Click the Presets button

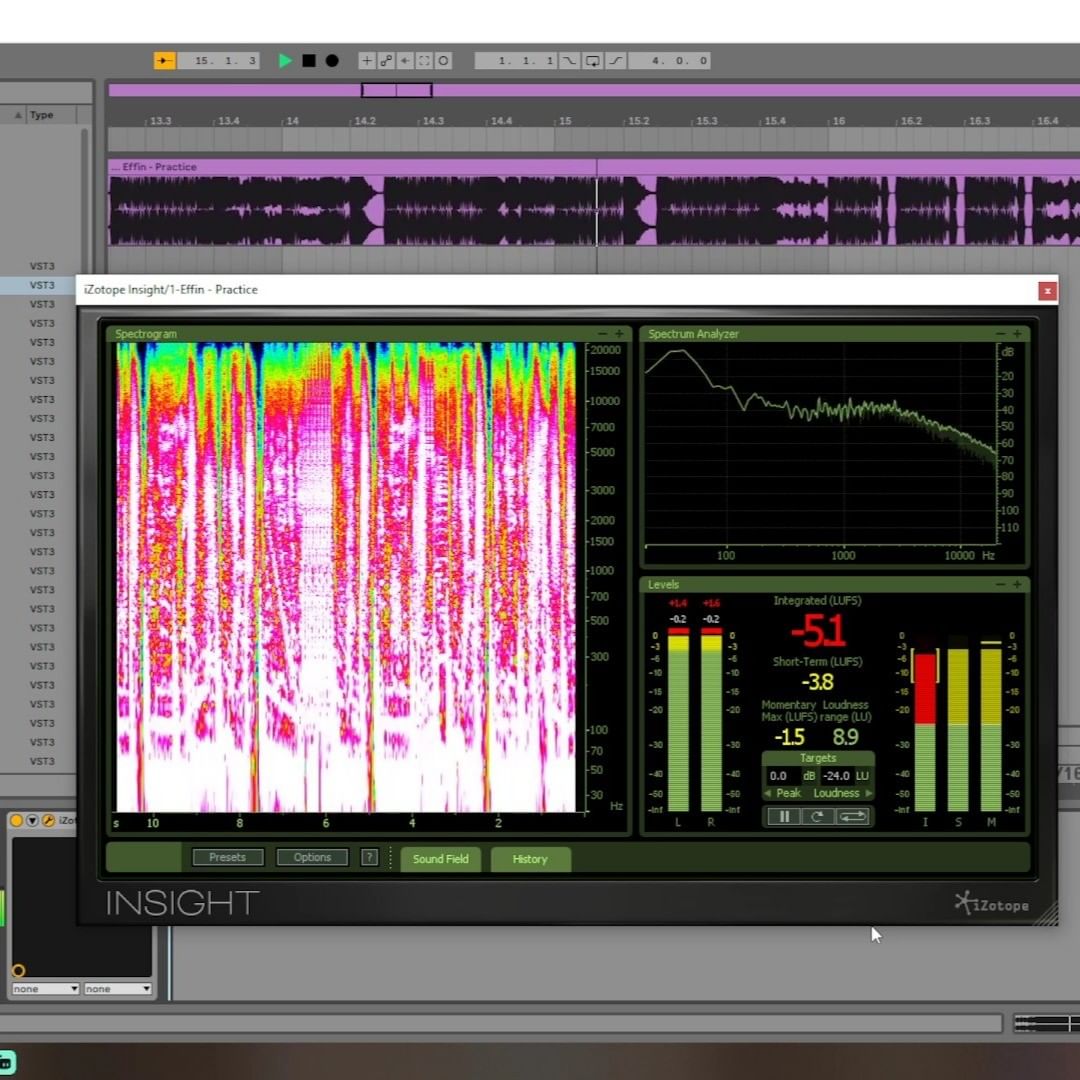click(x=228, y=857)
